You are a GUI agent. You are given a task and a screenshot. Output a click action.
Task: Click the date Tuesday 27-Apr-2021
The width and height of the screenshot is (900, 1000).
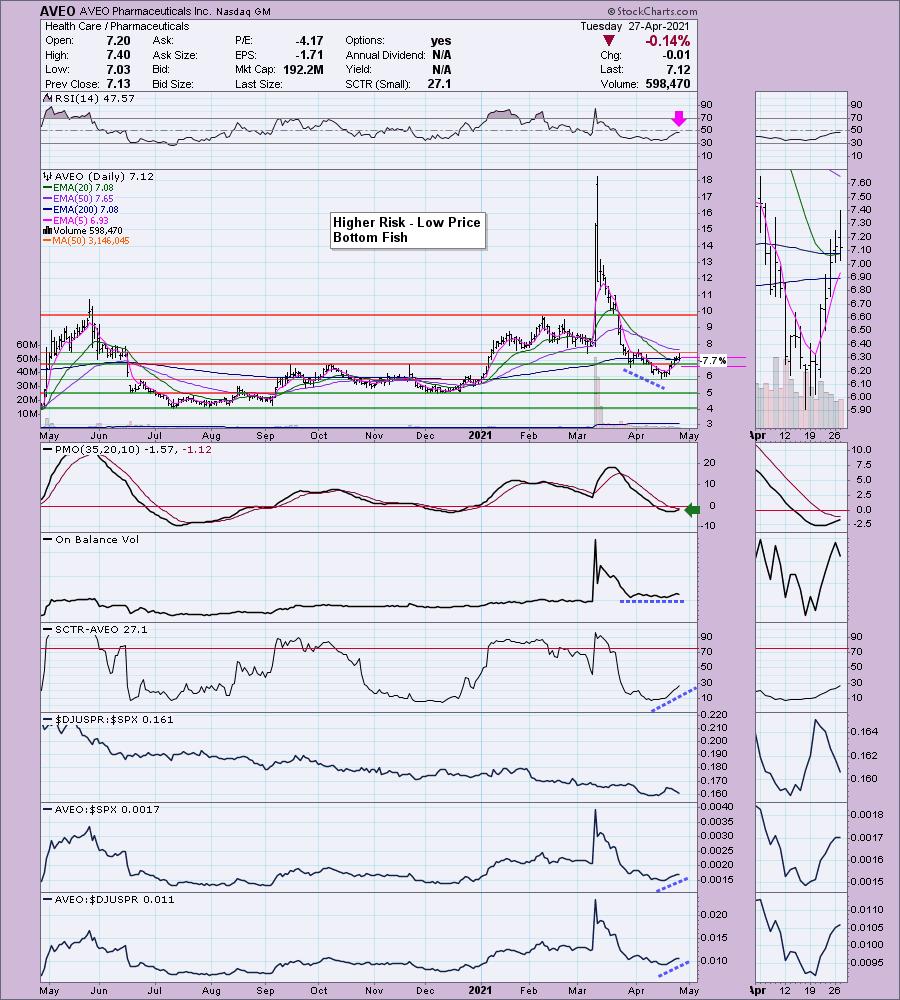point(635,26)
